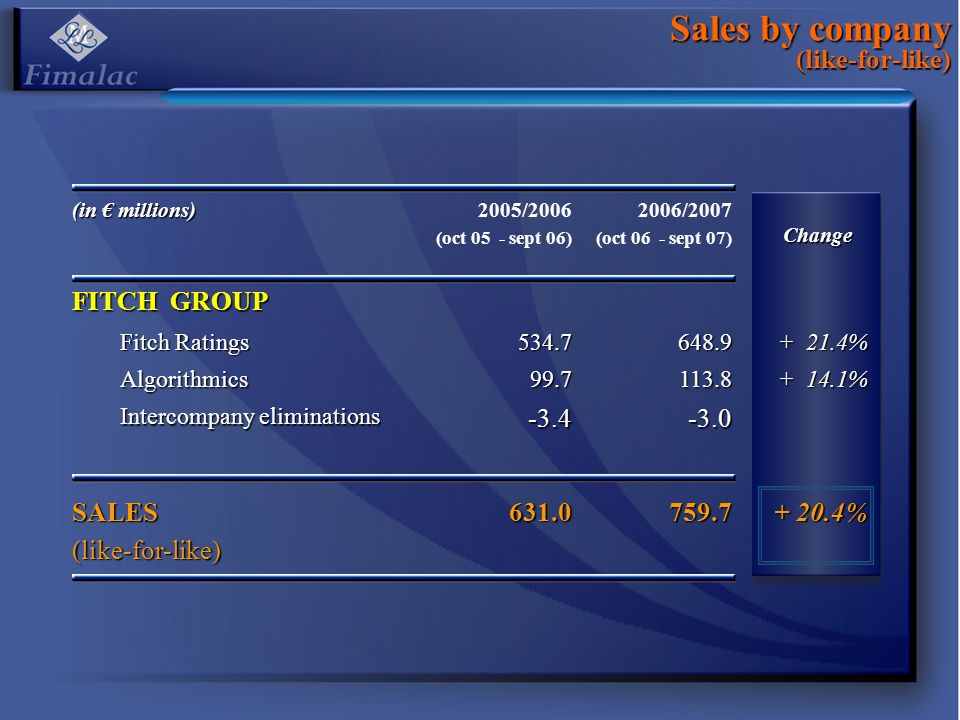Click the '(oct 05 - sept 06)' period text

(504, 238)
